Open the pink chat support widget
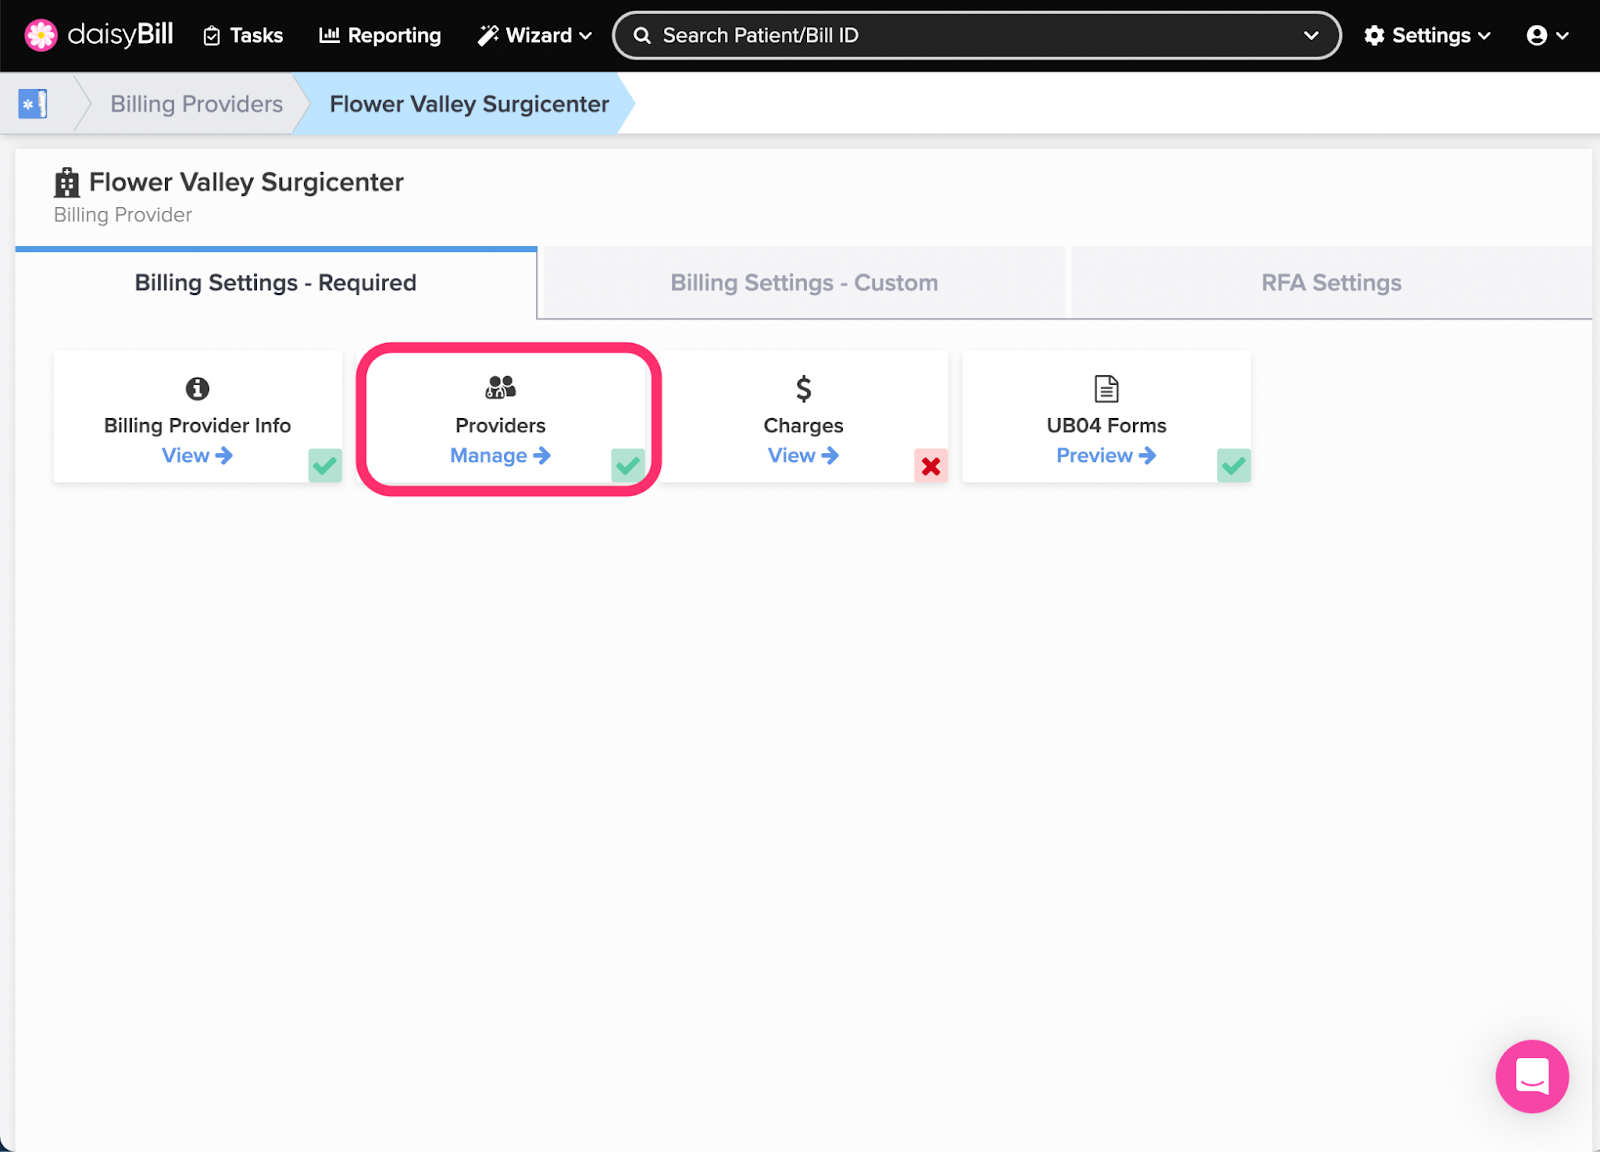Viewport: 1600px width, 1152px height. [1532, 1076]
